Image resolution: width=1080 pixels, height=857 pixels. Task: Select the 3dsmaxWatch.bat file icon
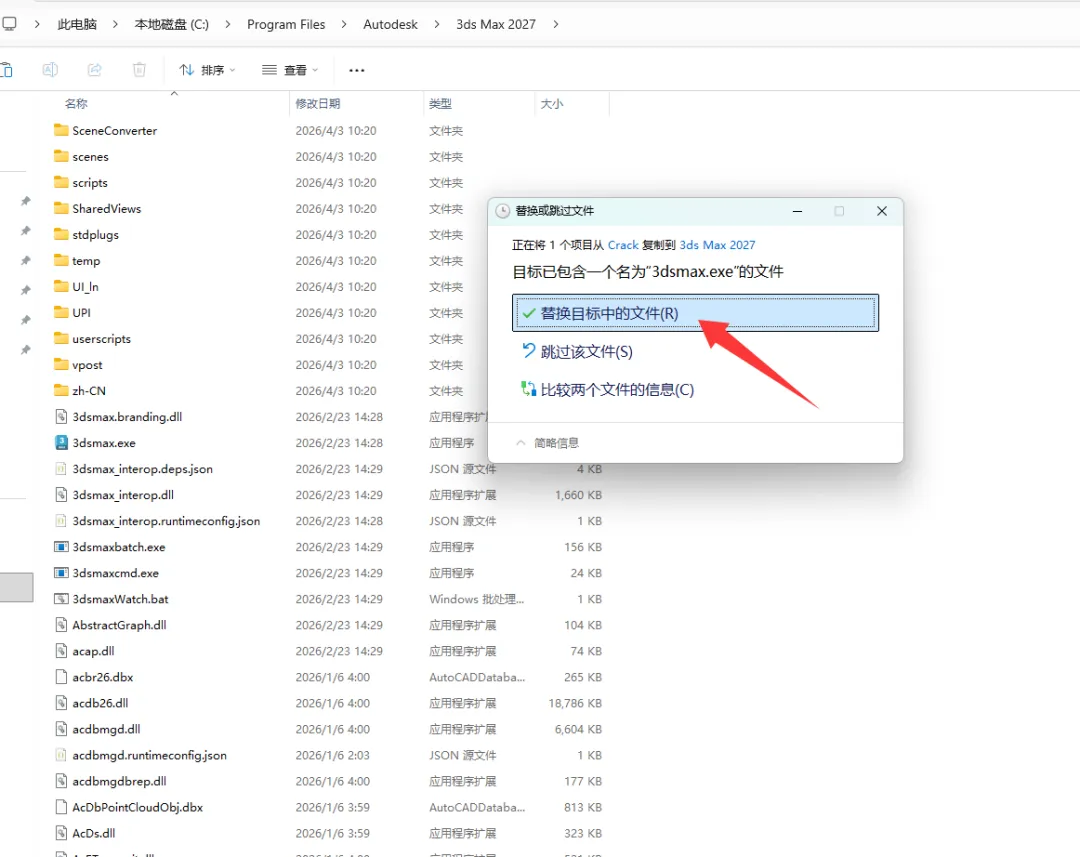(61, 599)
